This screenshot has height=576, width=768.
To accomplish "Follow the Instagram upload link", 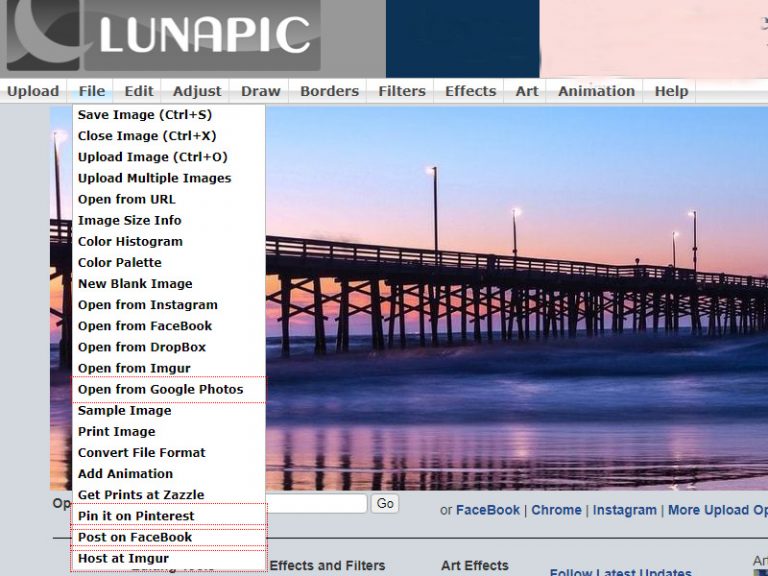I will pos(624,510).
